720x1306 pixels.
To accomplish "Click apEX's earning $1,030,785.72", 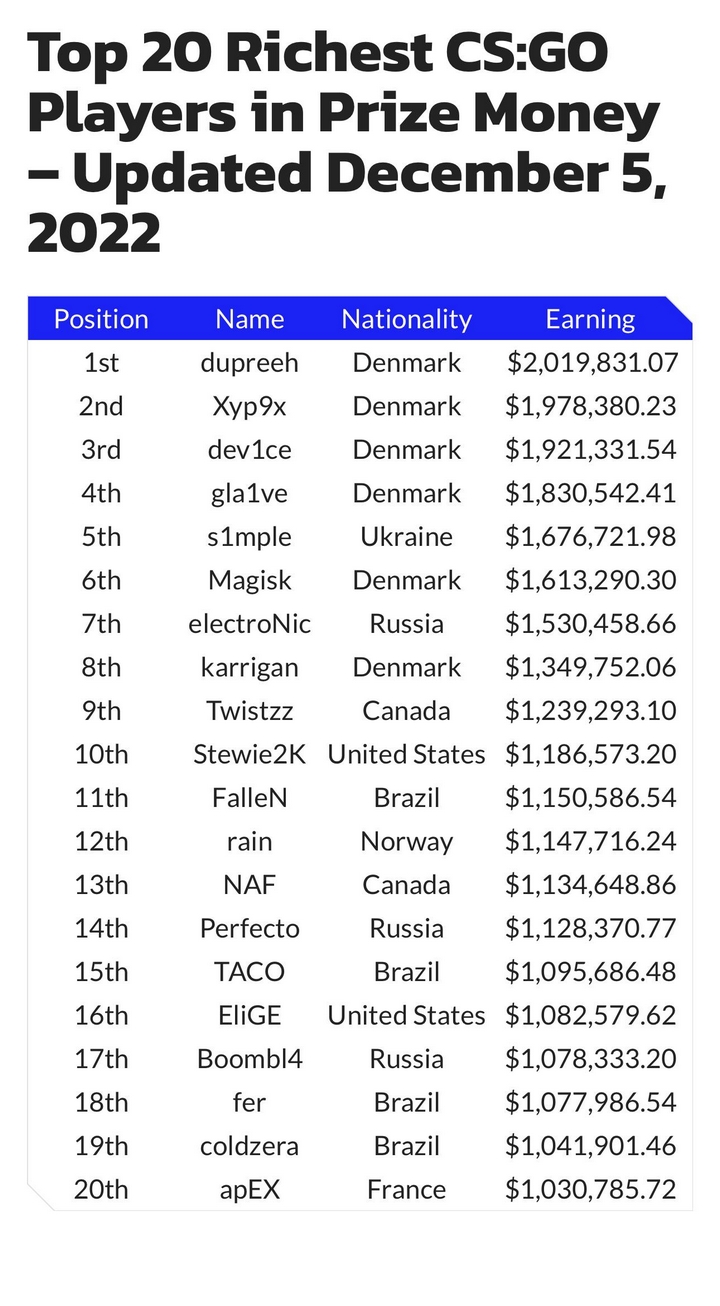I will tap(590, 1189).
